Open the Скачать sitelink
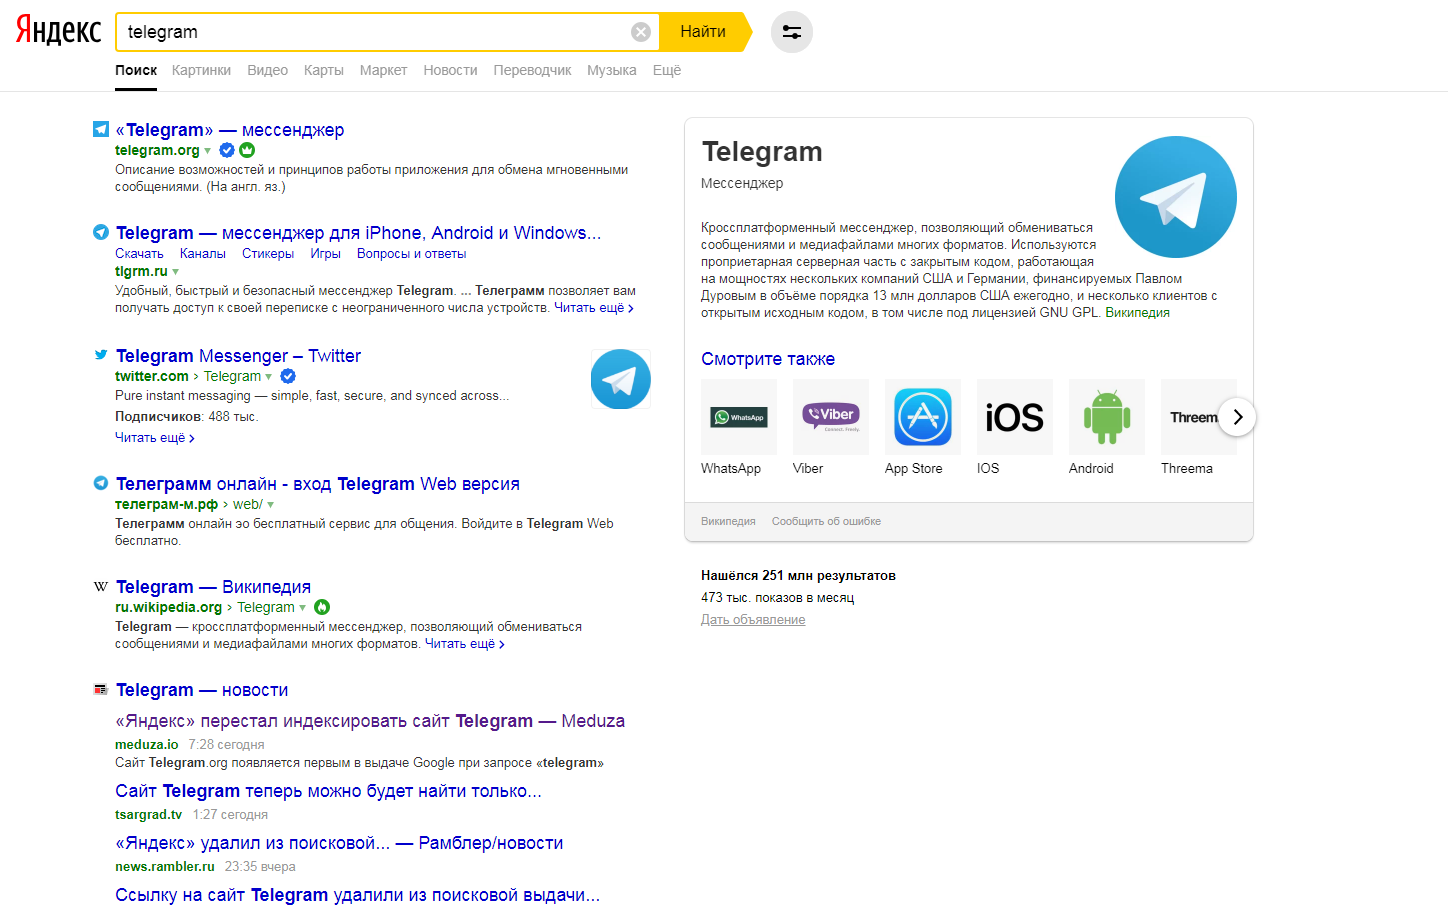1448x907 pixels. (139, 254)
